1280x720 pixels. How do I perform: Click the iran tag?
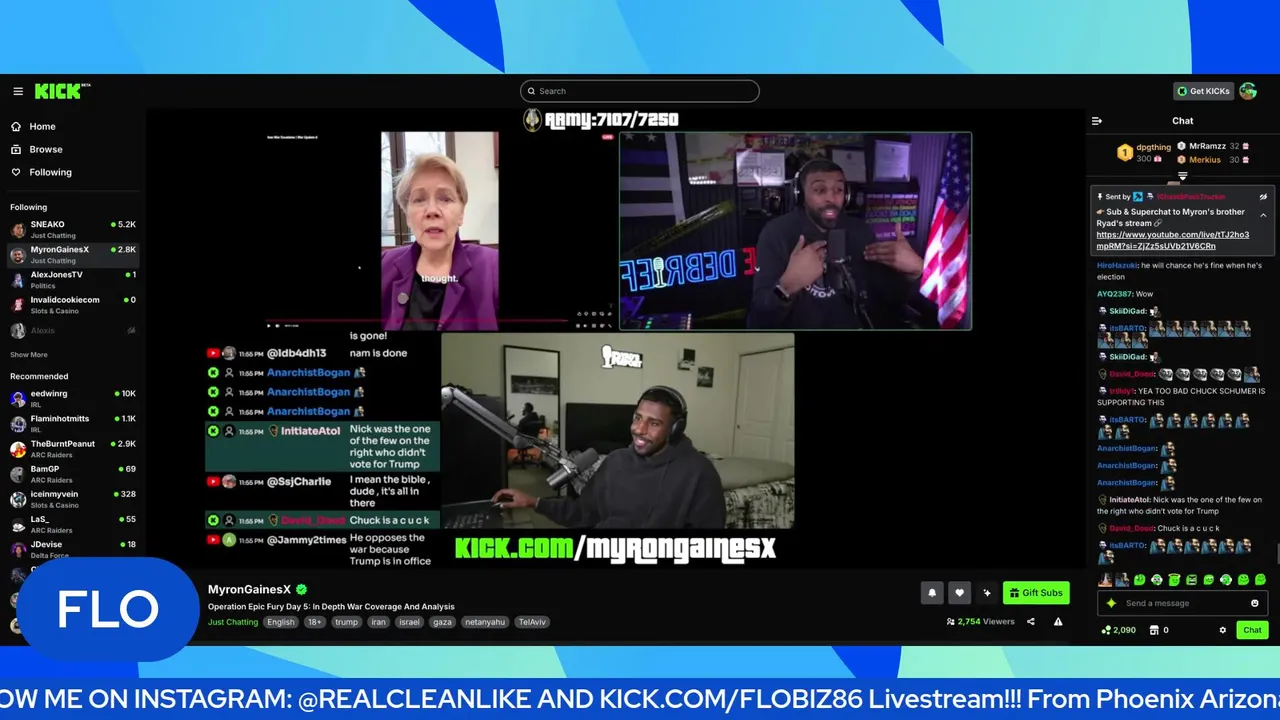coord(378,622)
